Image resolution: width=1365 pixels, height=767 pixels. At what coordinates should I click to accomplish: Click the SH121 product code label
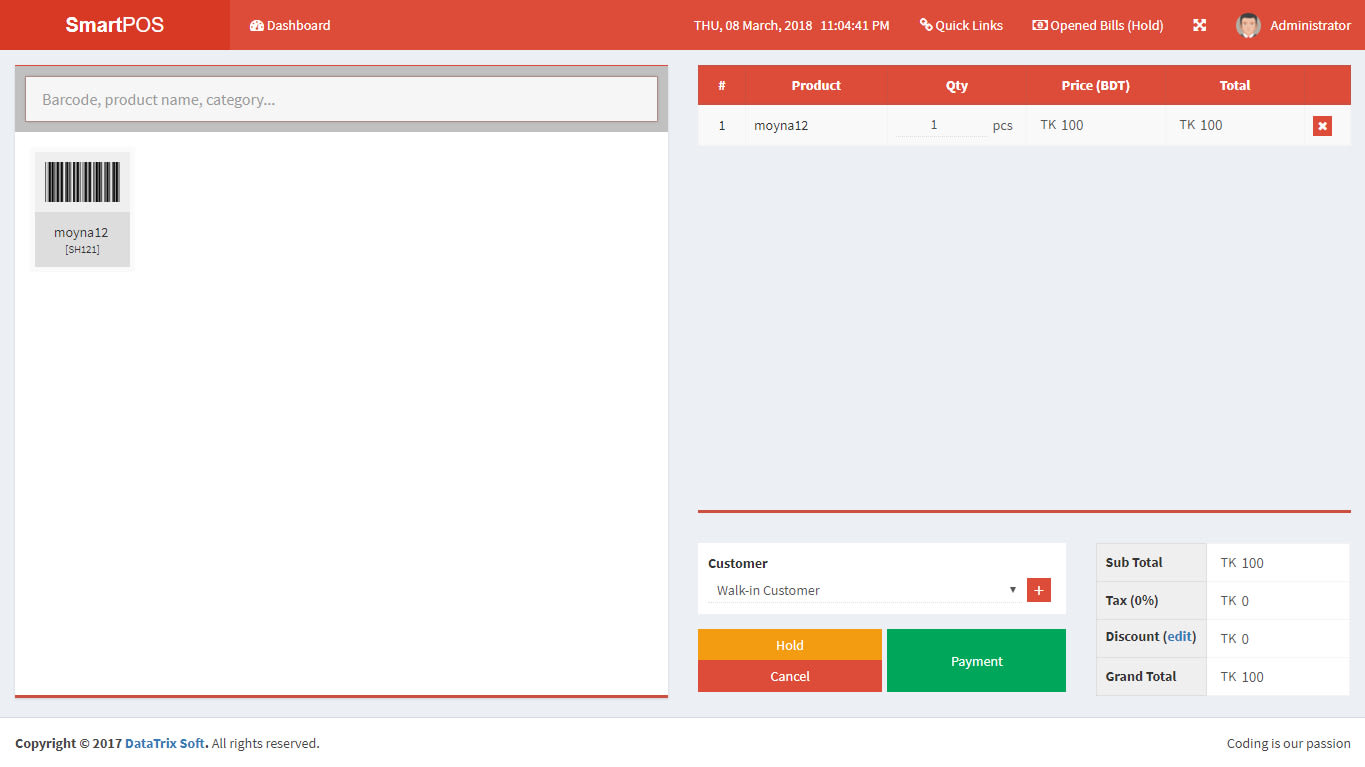tap(82, 249)
